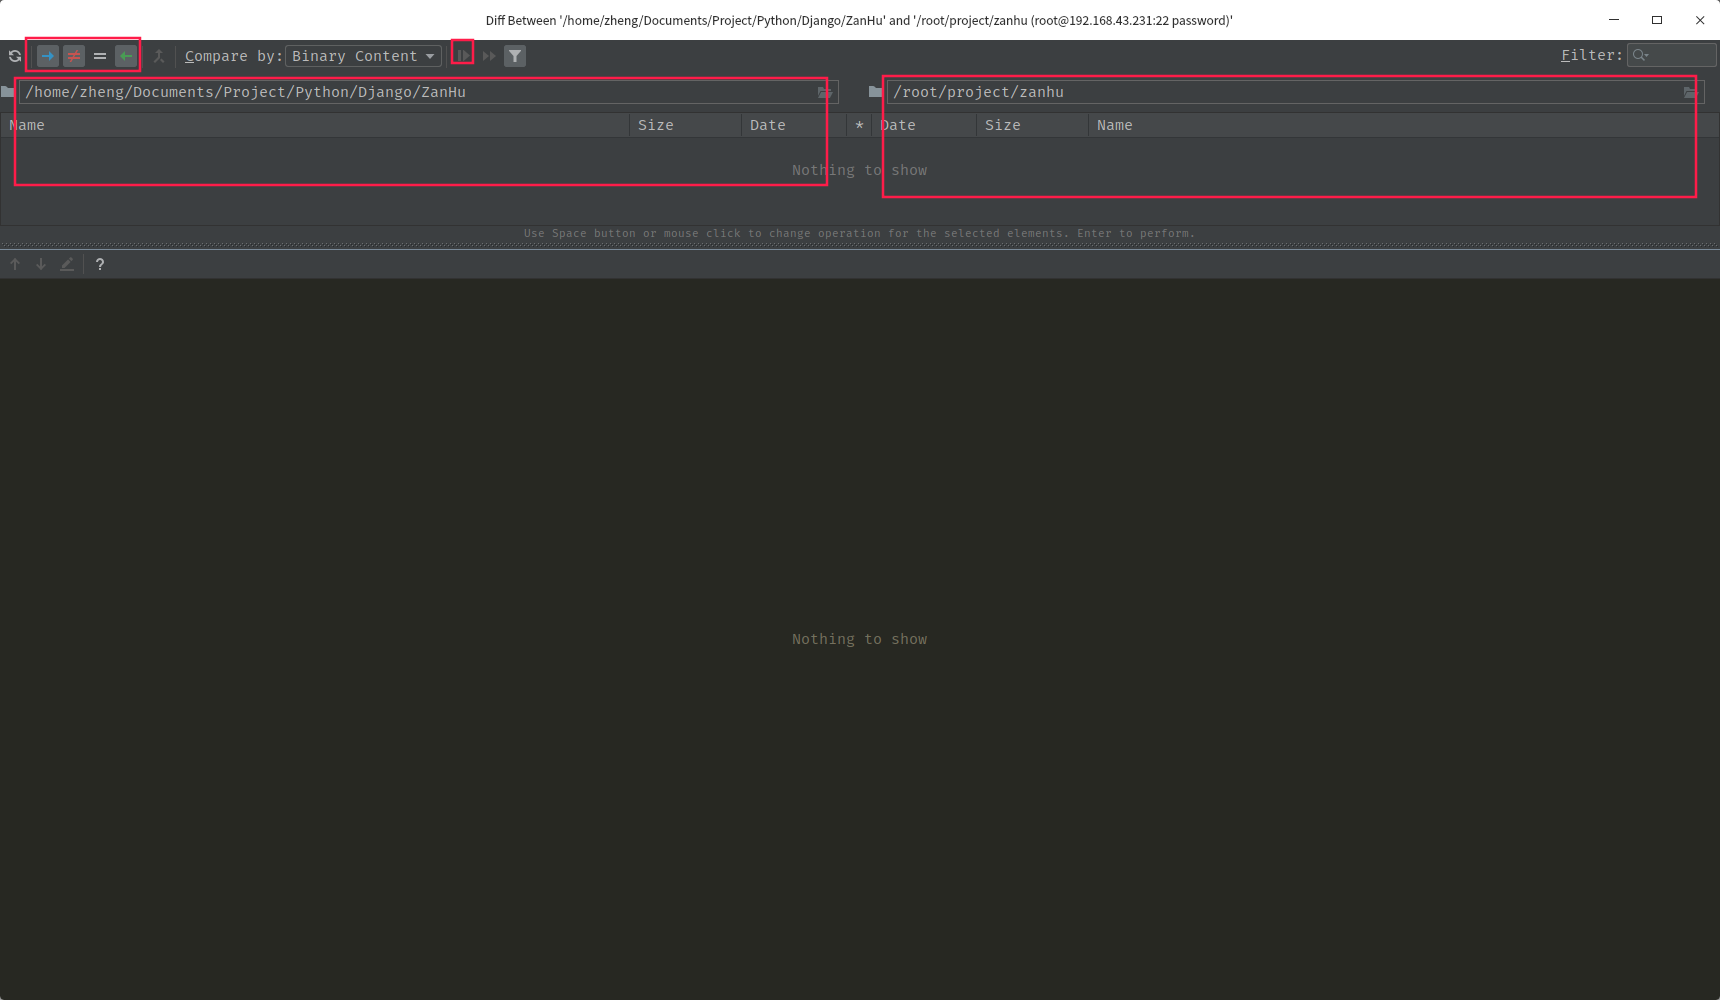
Task: Click Synchronize All double-arrow icon
Action: (x=489, y=56)
